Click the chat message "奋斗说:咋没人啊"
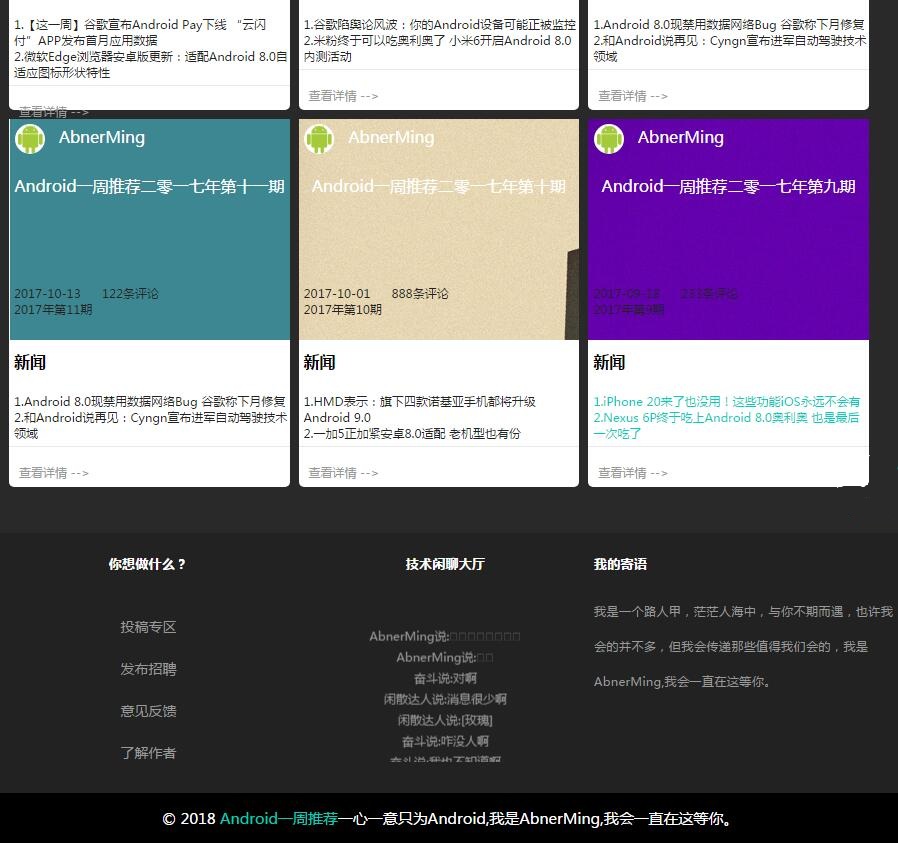This screenshot has height=843, width=898. pos(445,742)
